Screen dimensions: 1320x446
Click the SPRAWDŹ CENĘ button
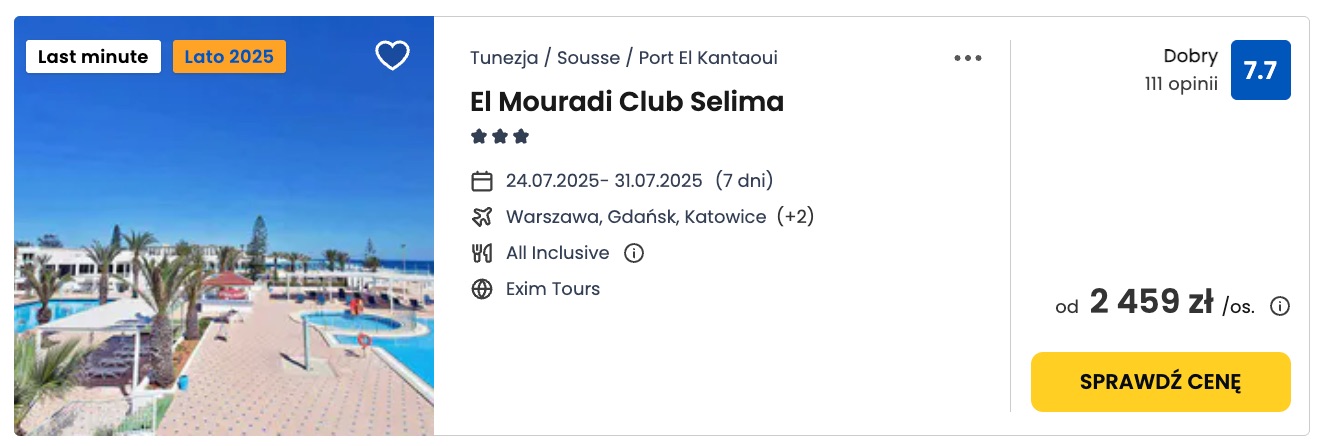(x=1160, y=382)
